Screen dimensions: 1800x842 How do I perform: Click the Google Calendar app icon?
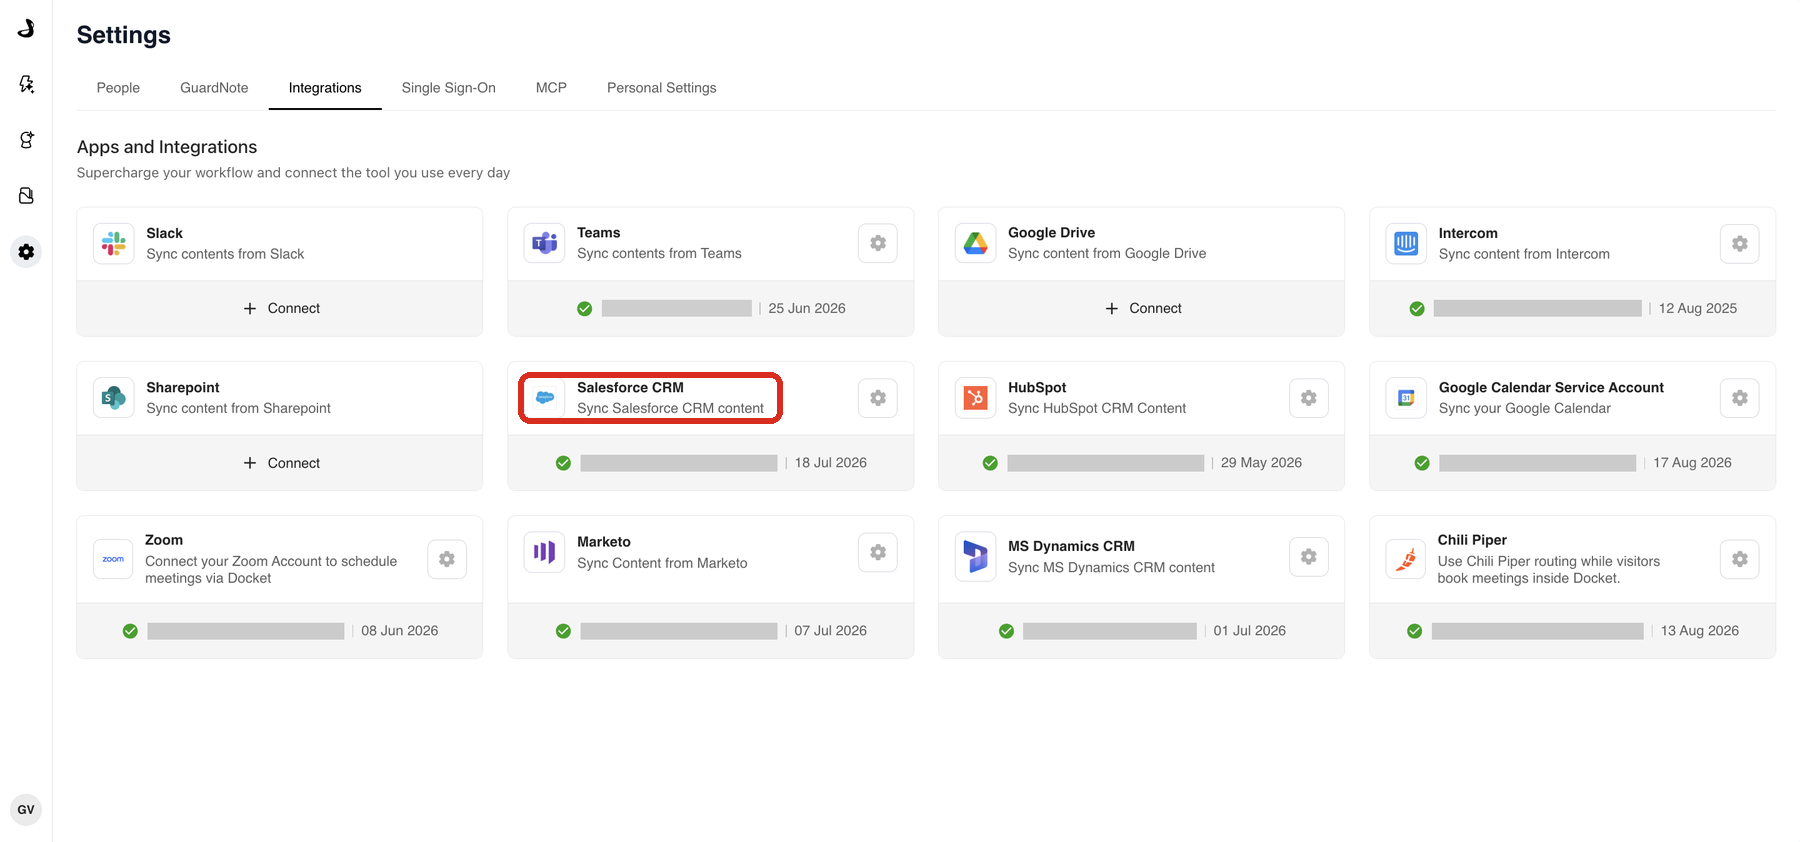(x=1406, y=398)
